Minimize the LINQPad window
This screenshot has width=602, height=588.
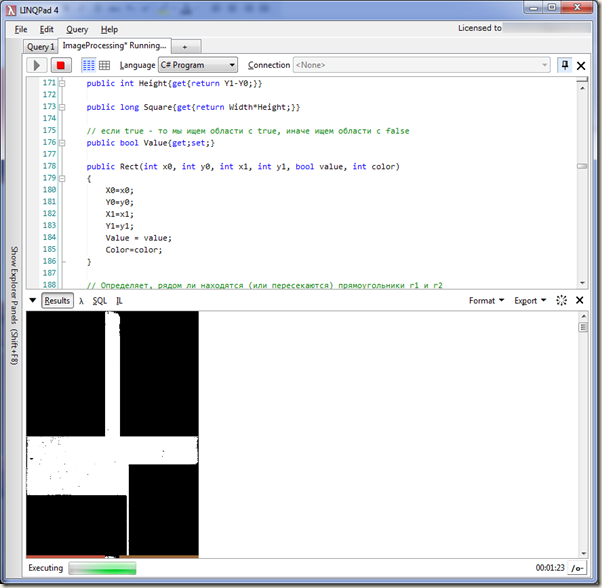pos(534,8)
